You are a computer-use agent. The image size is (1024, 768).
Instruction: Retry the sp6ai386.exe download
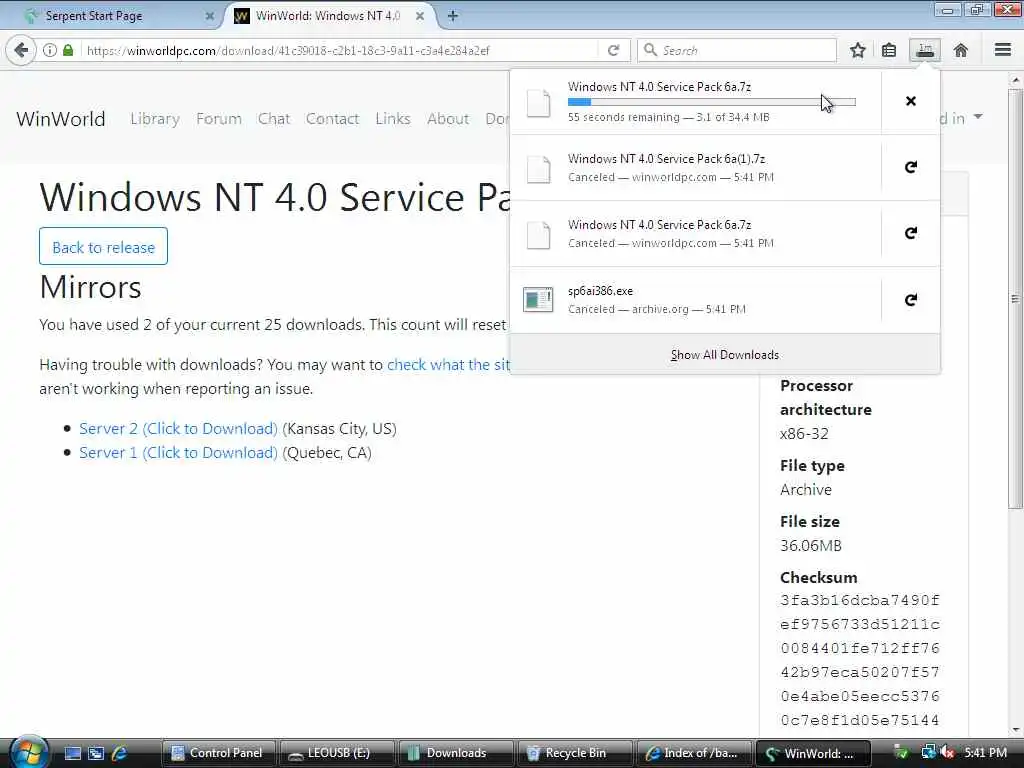(x=911, y=300)
